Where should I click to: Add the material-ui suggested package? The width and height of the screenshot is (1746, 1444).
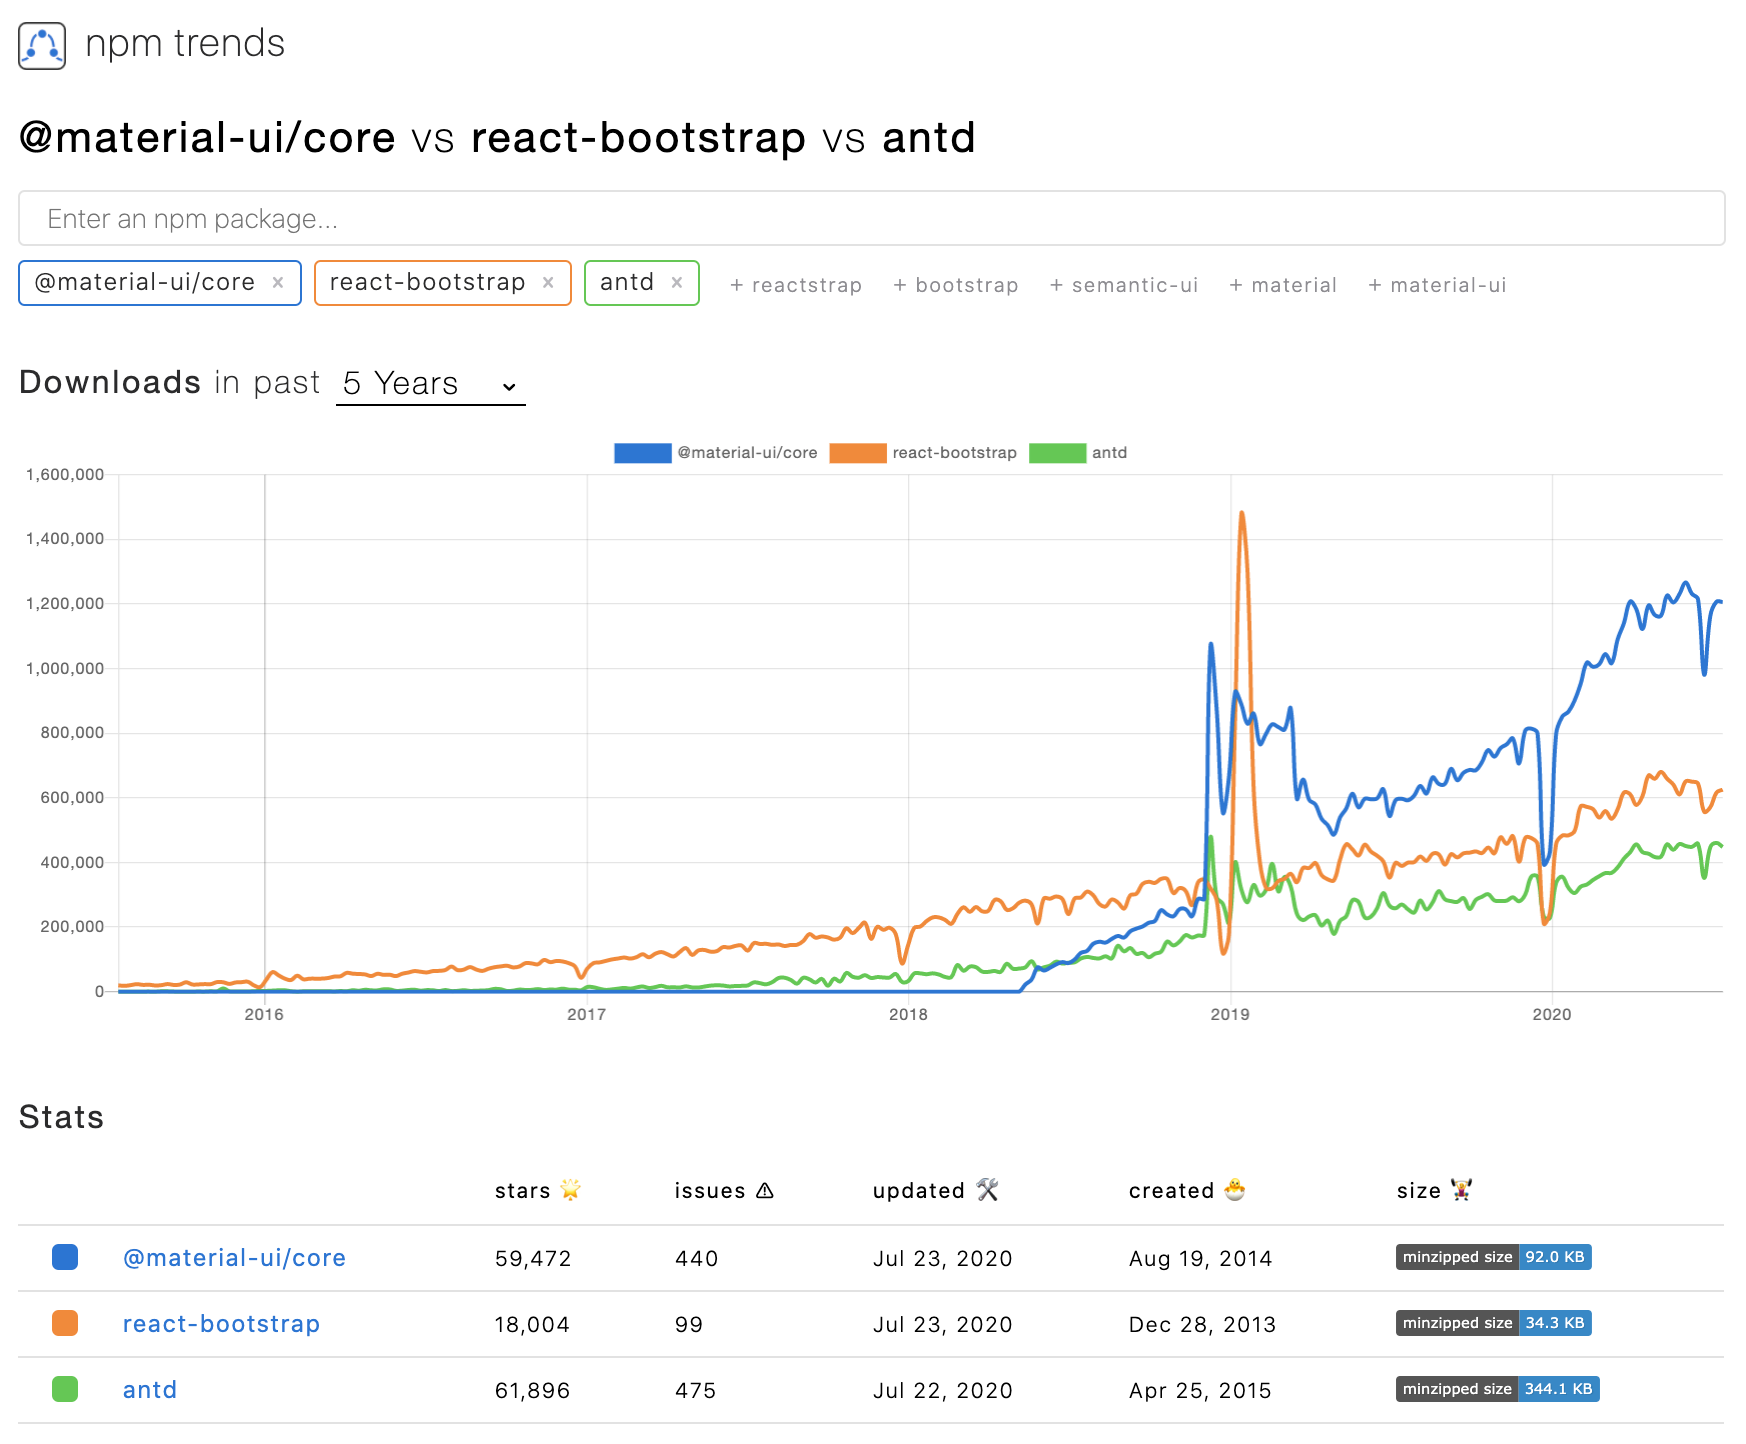tap(1437, 285)
